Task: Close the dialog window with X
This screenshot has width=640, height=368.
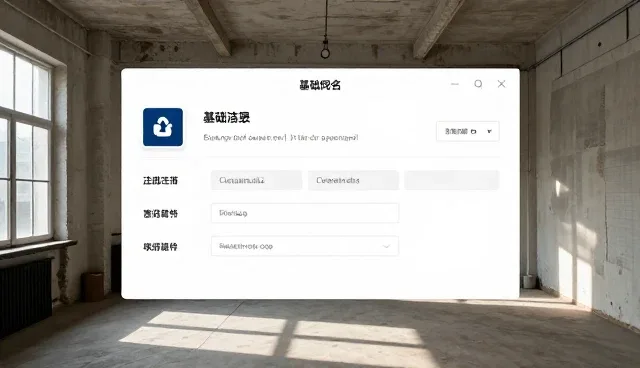Action: click(x=501, y=84)
